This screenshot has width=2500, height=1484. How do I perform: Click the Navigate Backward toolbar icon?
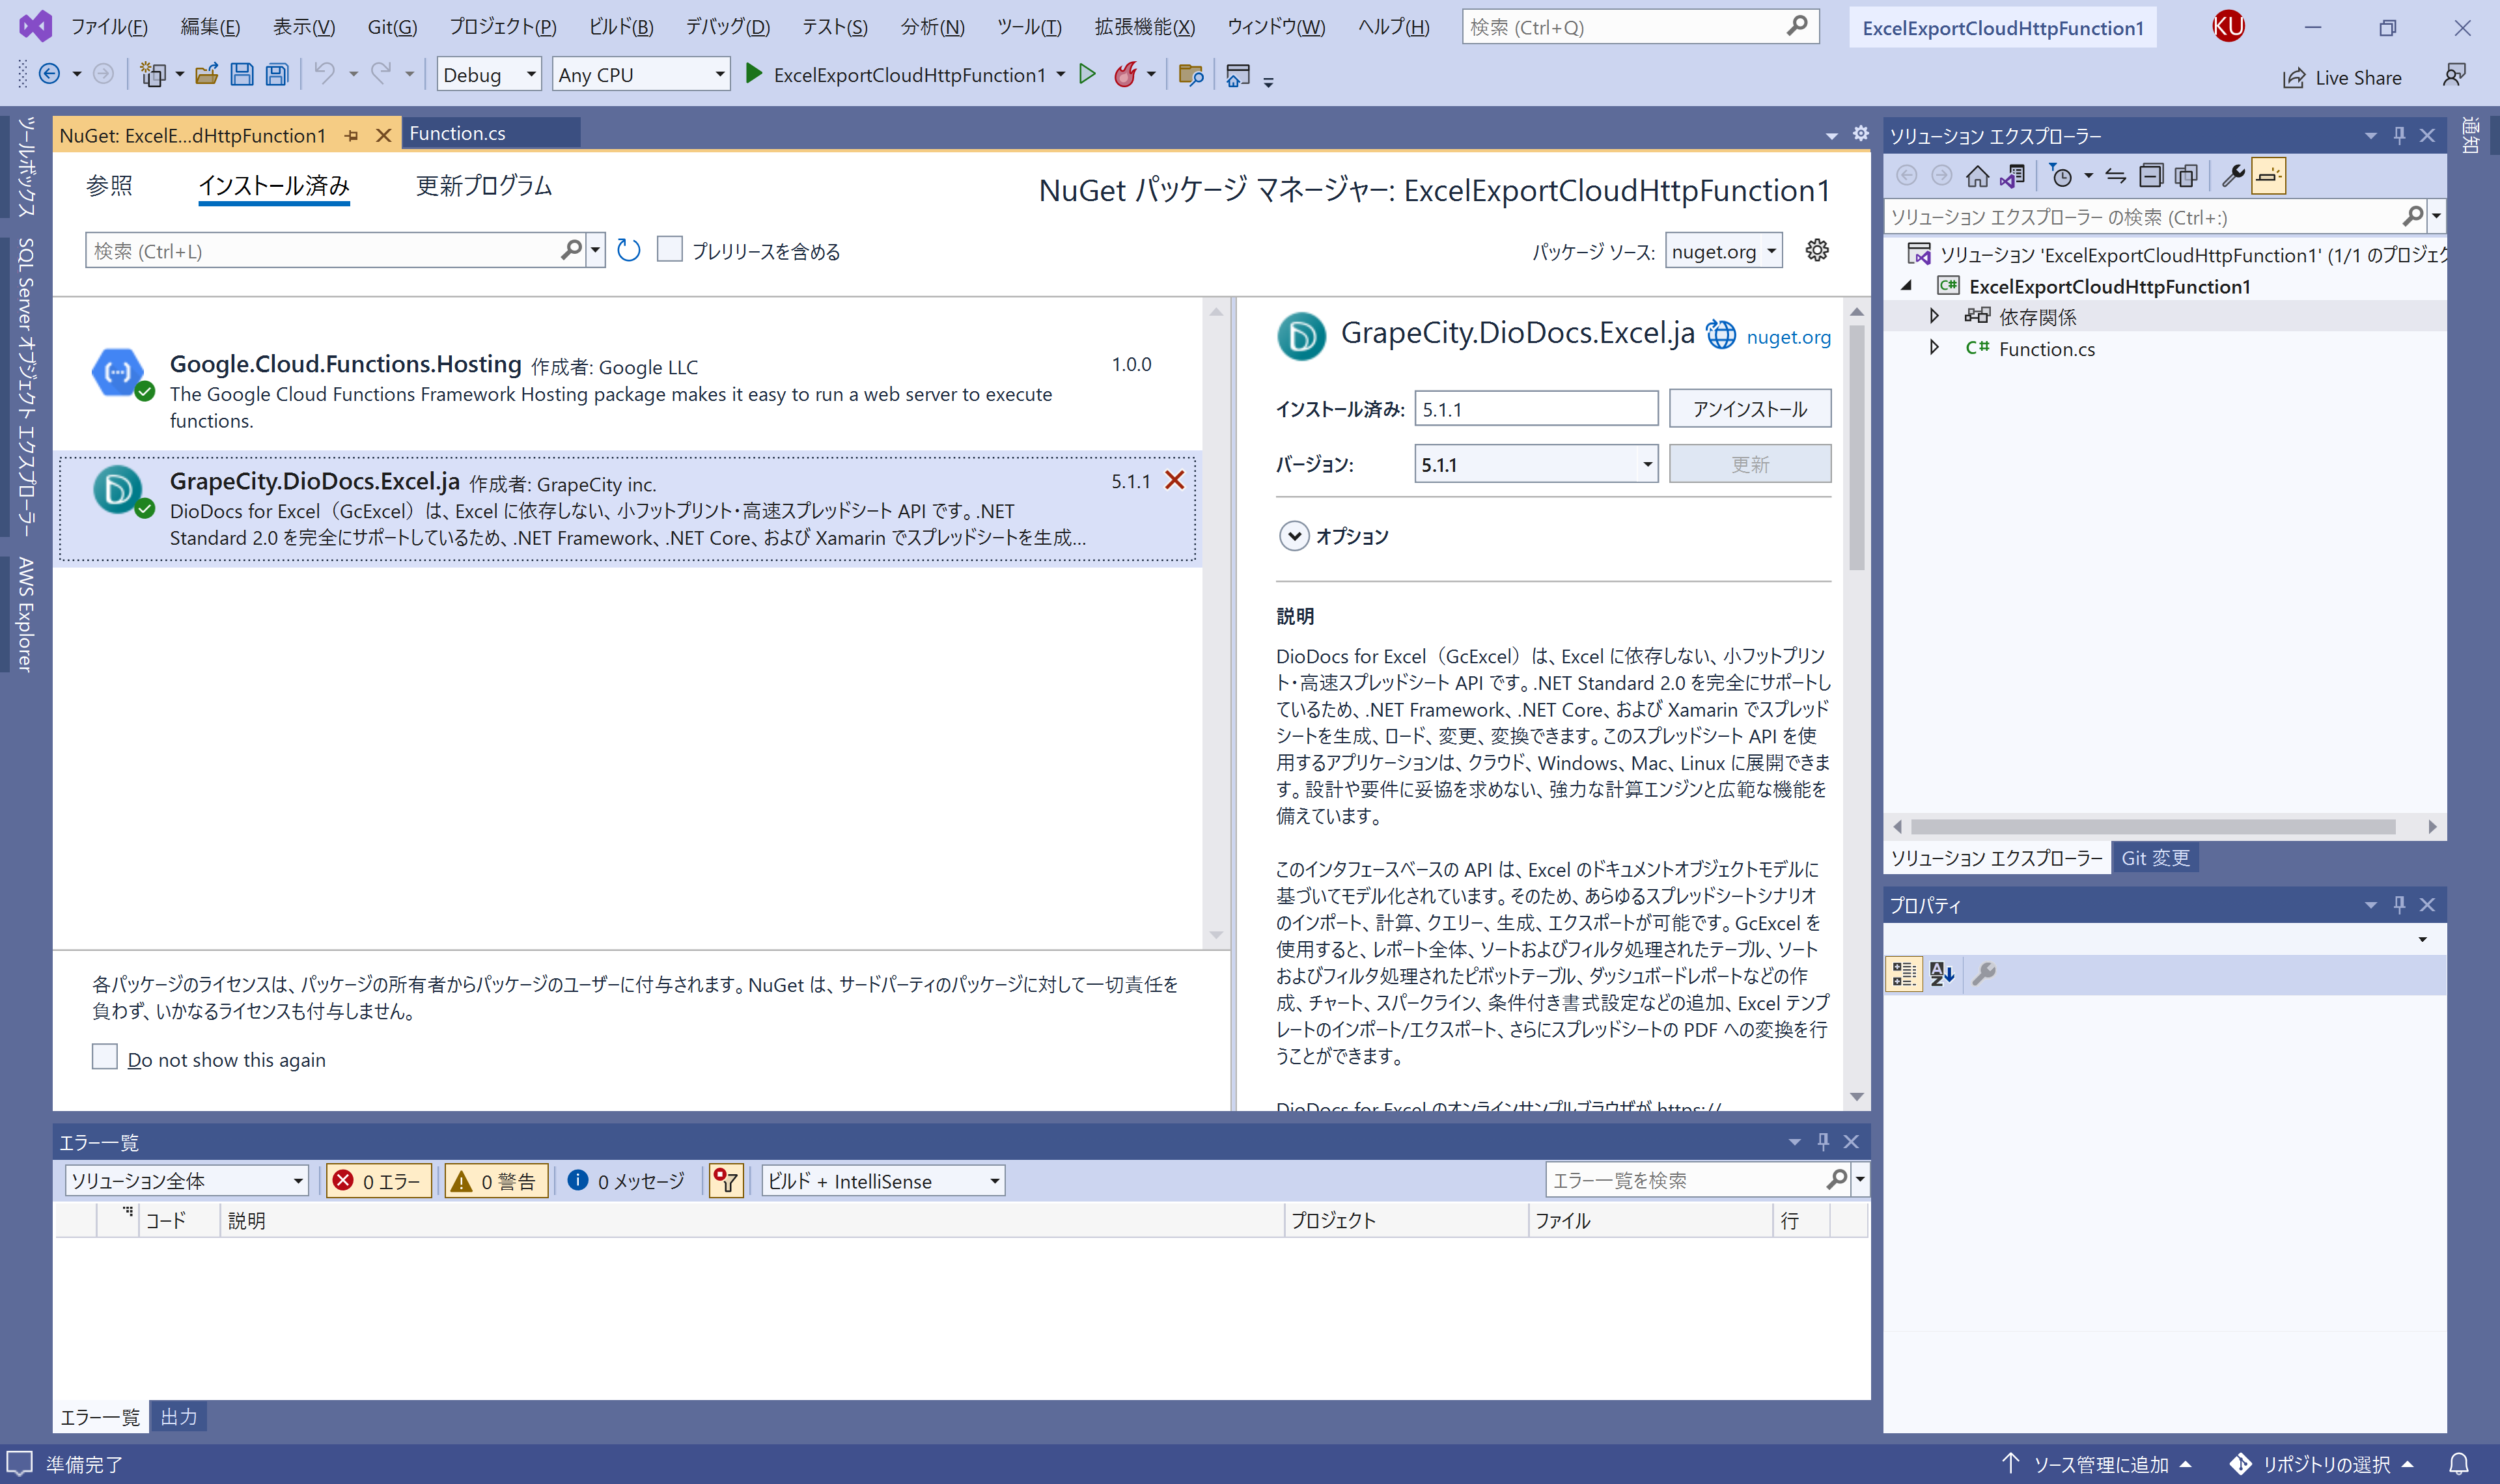(x=49, y=74)
